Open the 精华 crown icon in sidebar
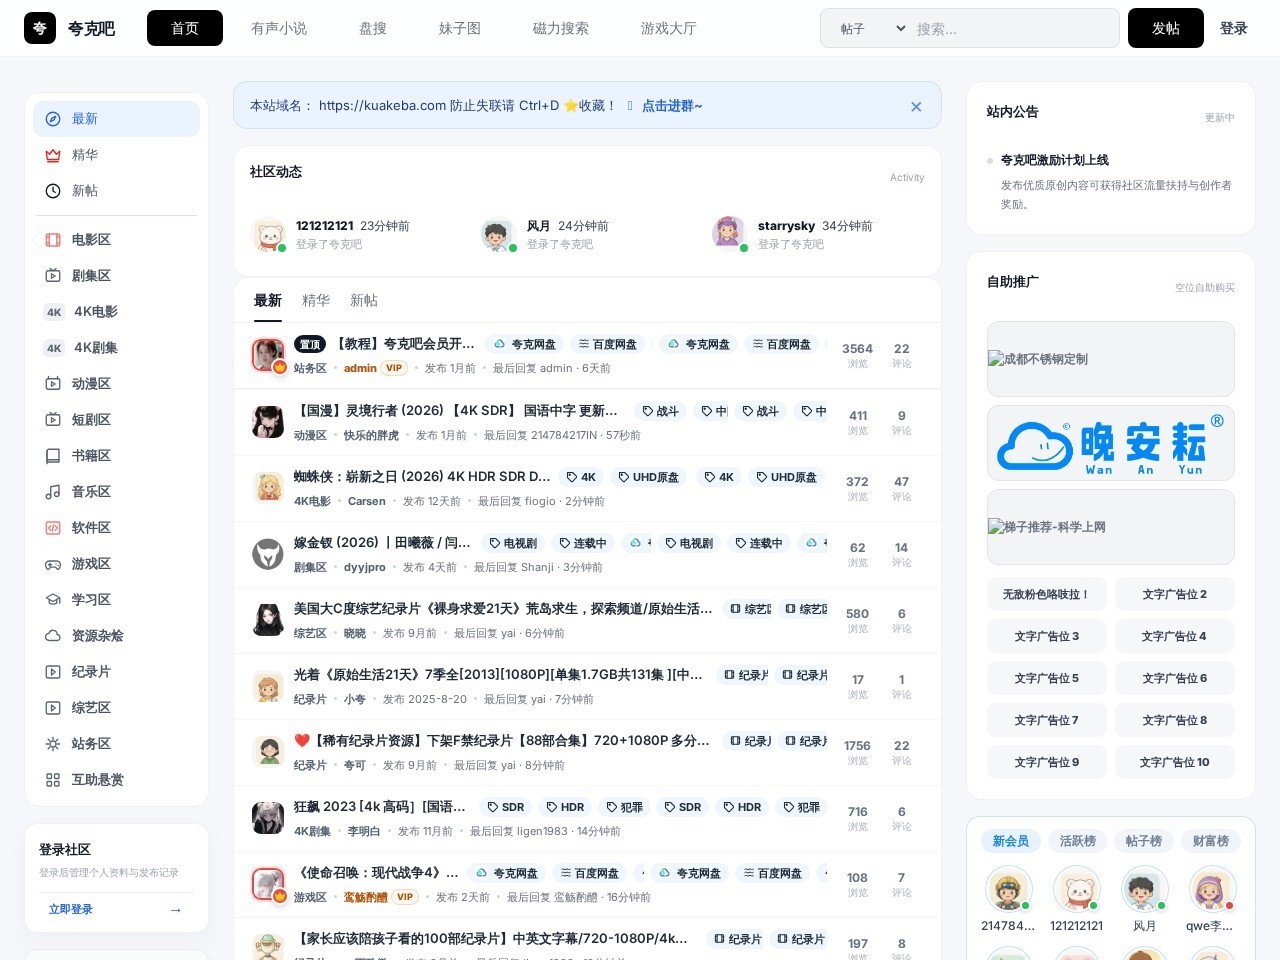The image size is (1280, 960). coord(53,155)
